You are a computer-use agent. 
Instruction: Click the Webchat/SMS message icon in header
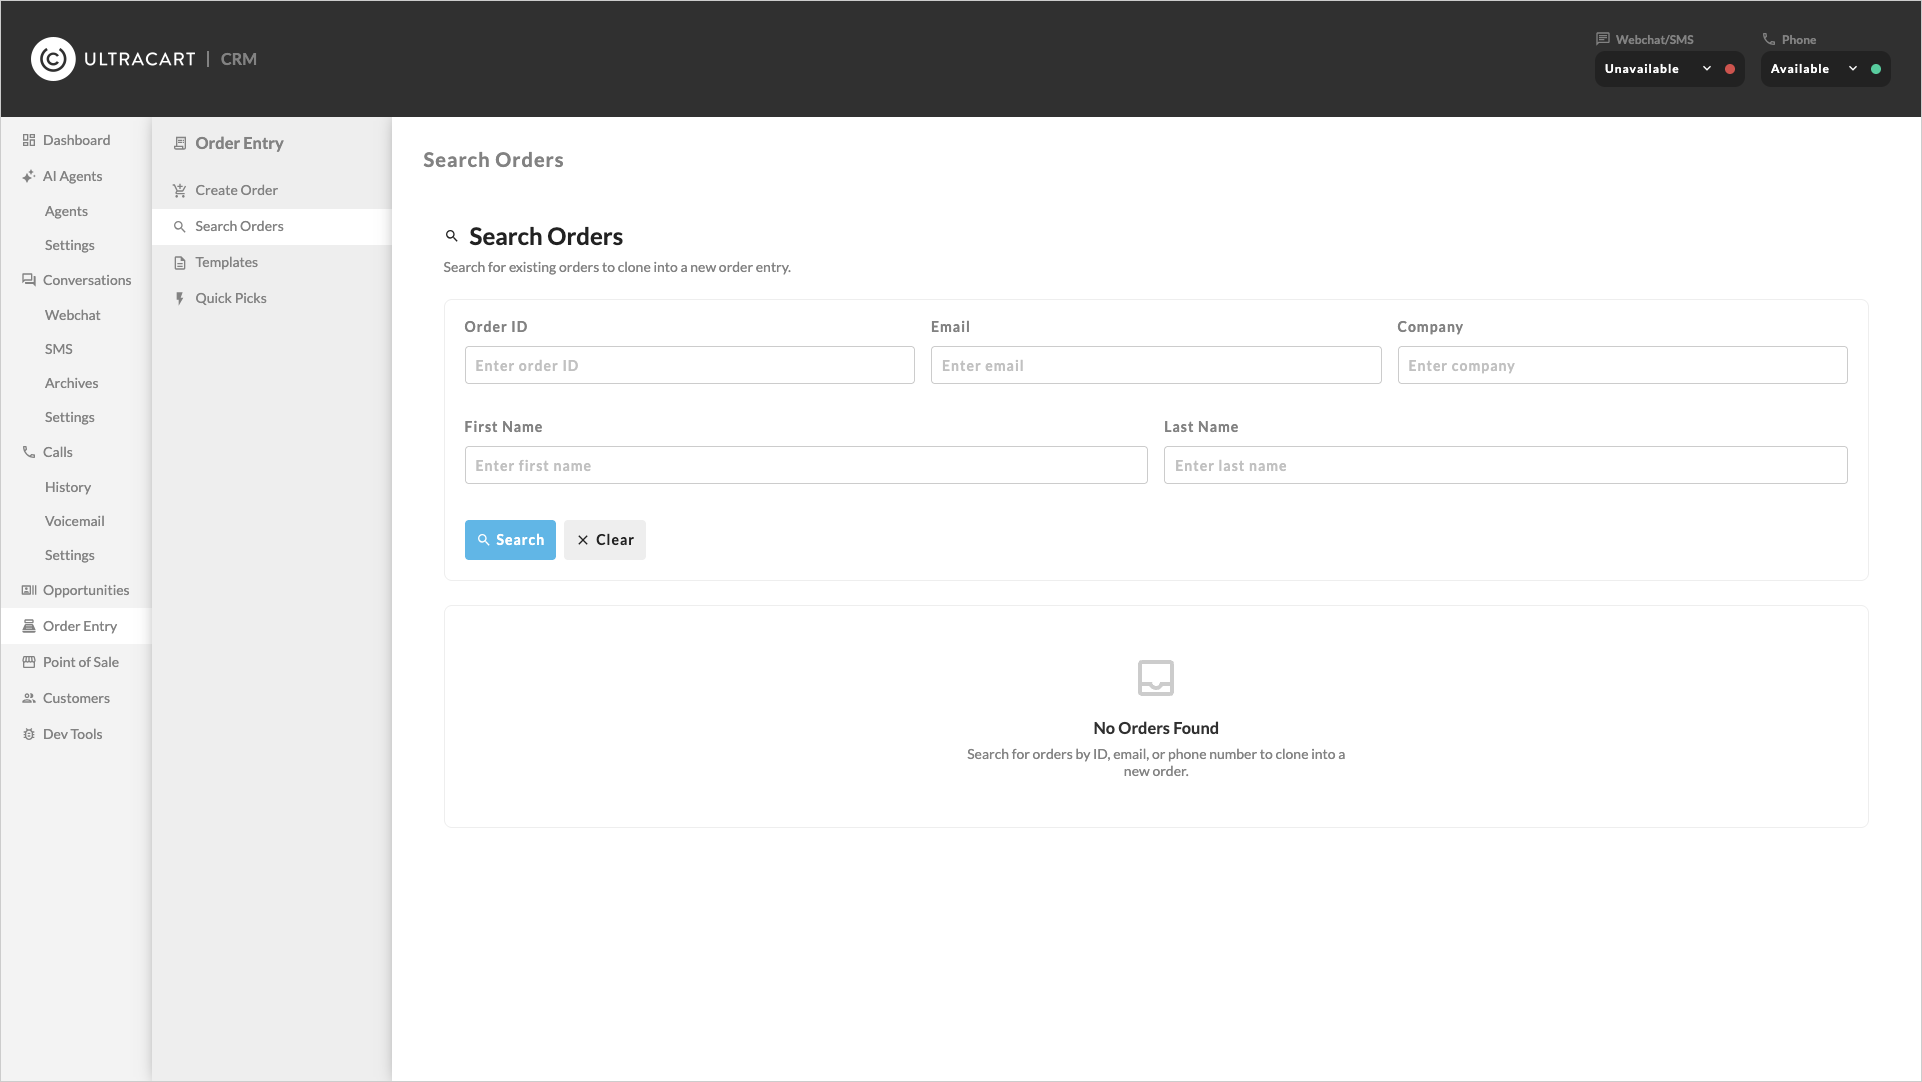tap(1603, 39)
